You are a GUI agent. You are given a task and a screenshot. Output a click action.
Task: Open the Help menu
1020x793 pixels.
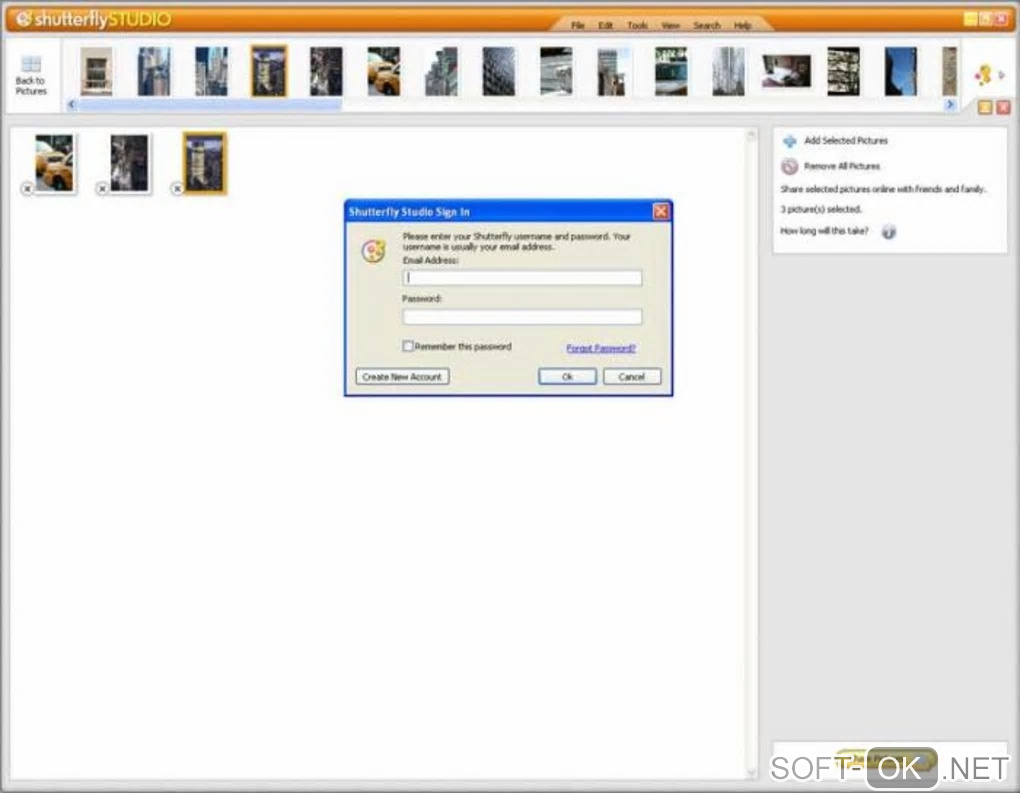click(742, 25)
